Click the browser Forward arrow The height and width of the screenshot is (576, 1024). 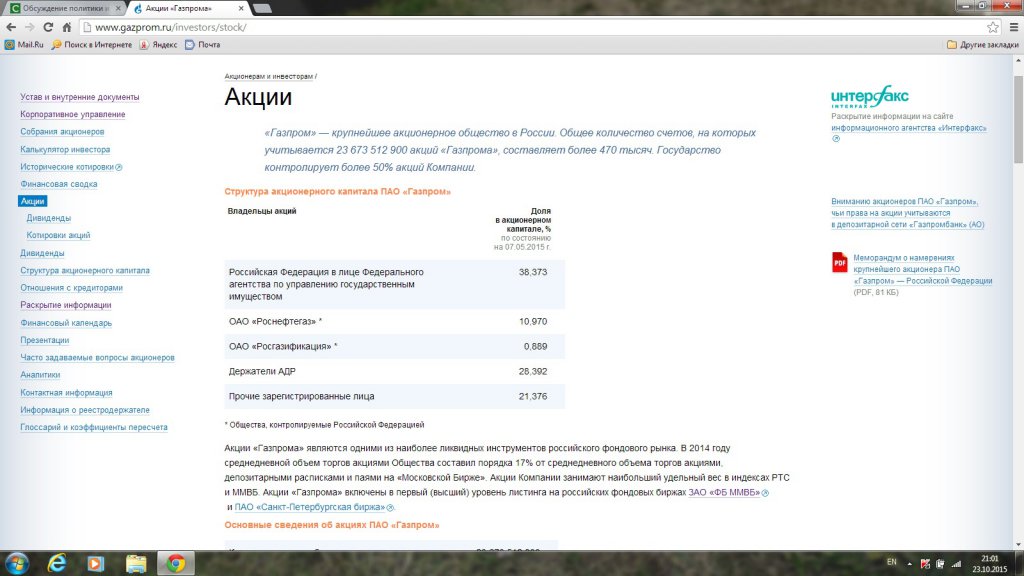click(29, 27)
